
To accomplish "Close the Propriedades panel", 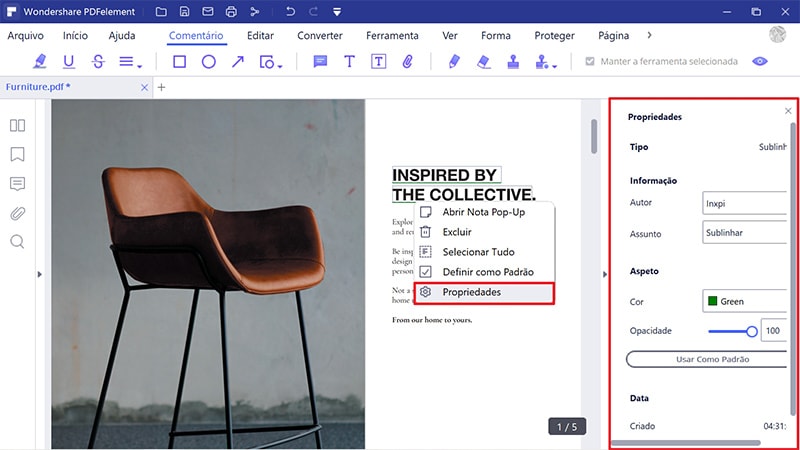I will click(788, 111).
